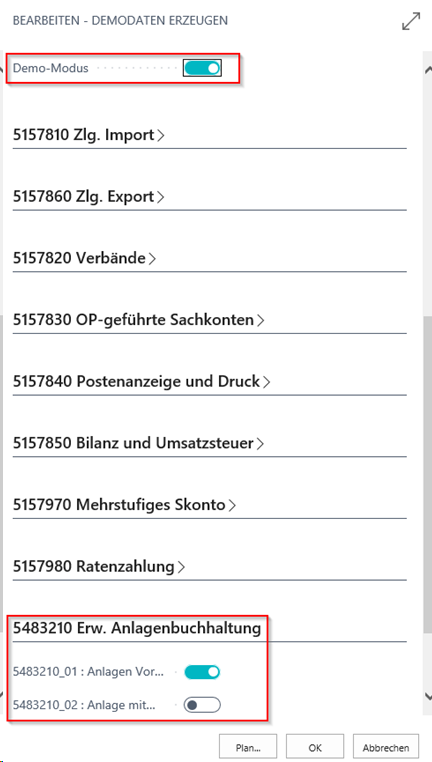Click the Abbrechen button
This screenshot has width=432, height=762.
[385, 747]
